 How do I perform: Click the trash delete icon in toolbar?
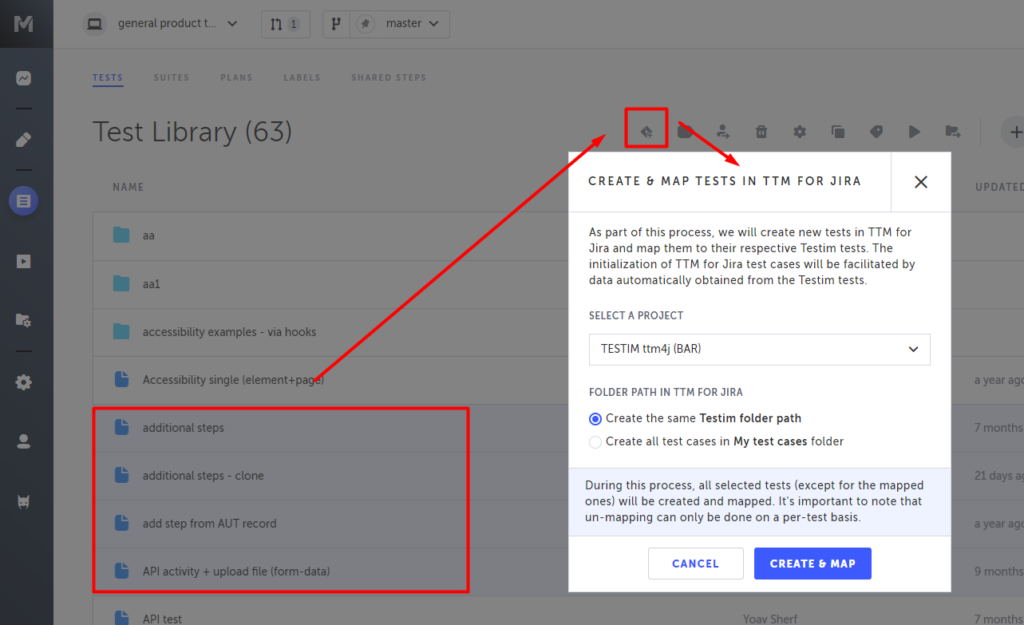761,131
